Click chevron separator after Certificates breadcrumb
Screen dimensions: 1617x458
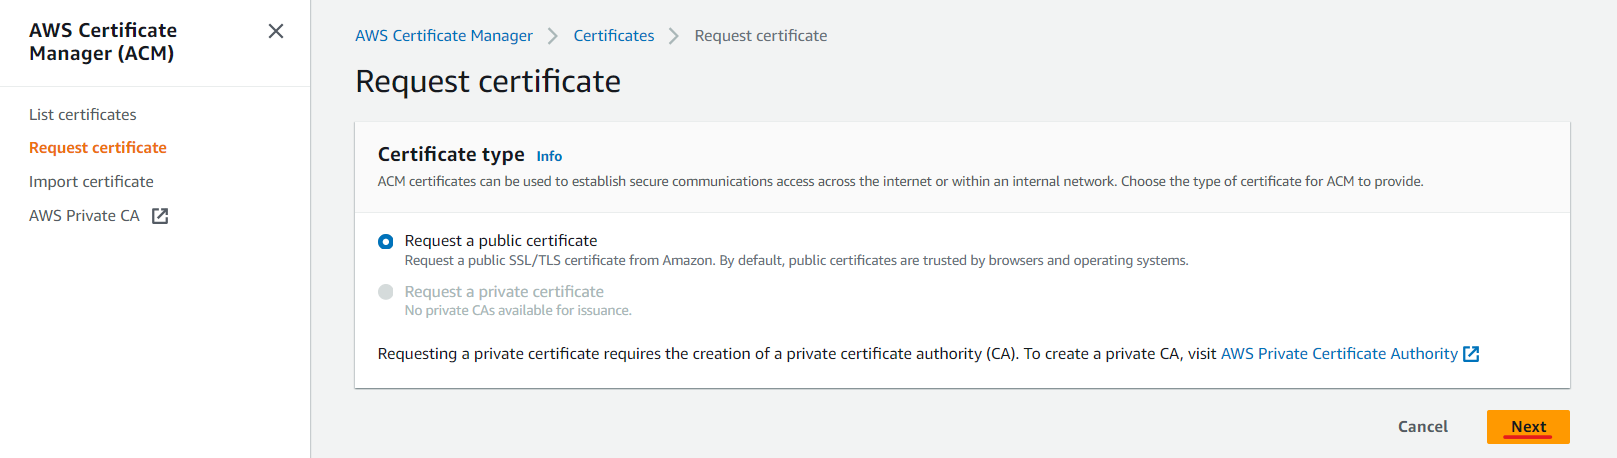[x=674, y=36]
